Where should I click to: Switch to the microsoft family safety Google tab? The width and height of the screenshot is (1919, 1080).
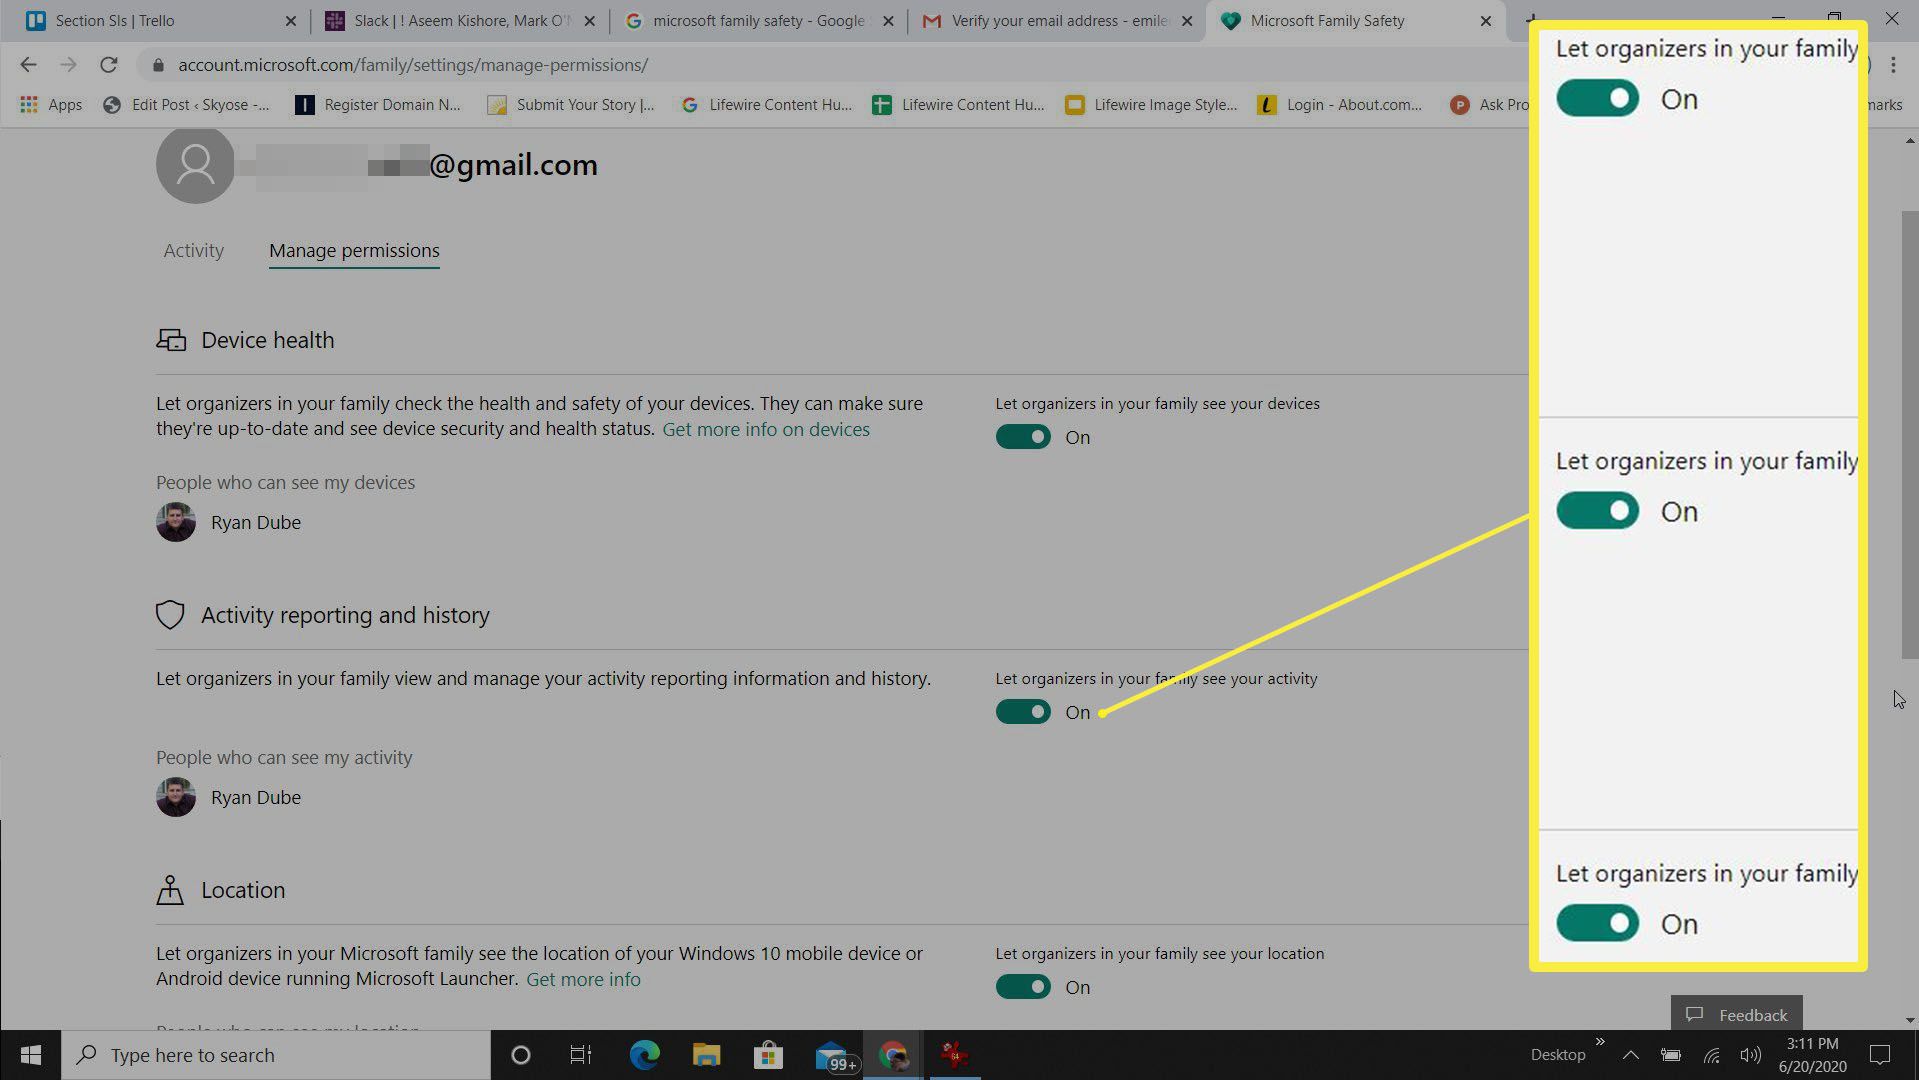(756, 21)
